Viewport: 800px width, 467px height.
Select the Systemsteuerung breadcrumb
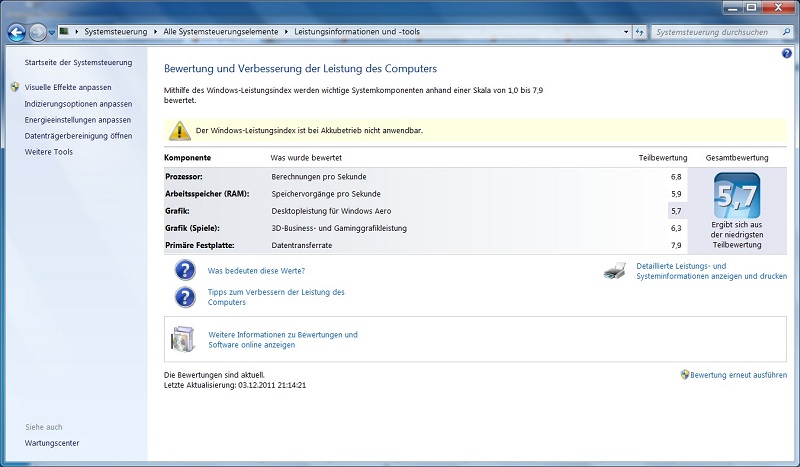point(115,32)
